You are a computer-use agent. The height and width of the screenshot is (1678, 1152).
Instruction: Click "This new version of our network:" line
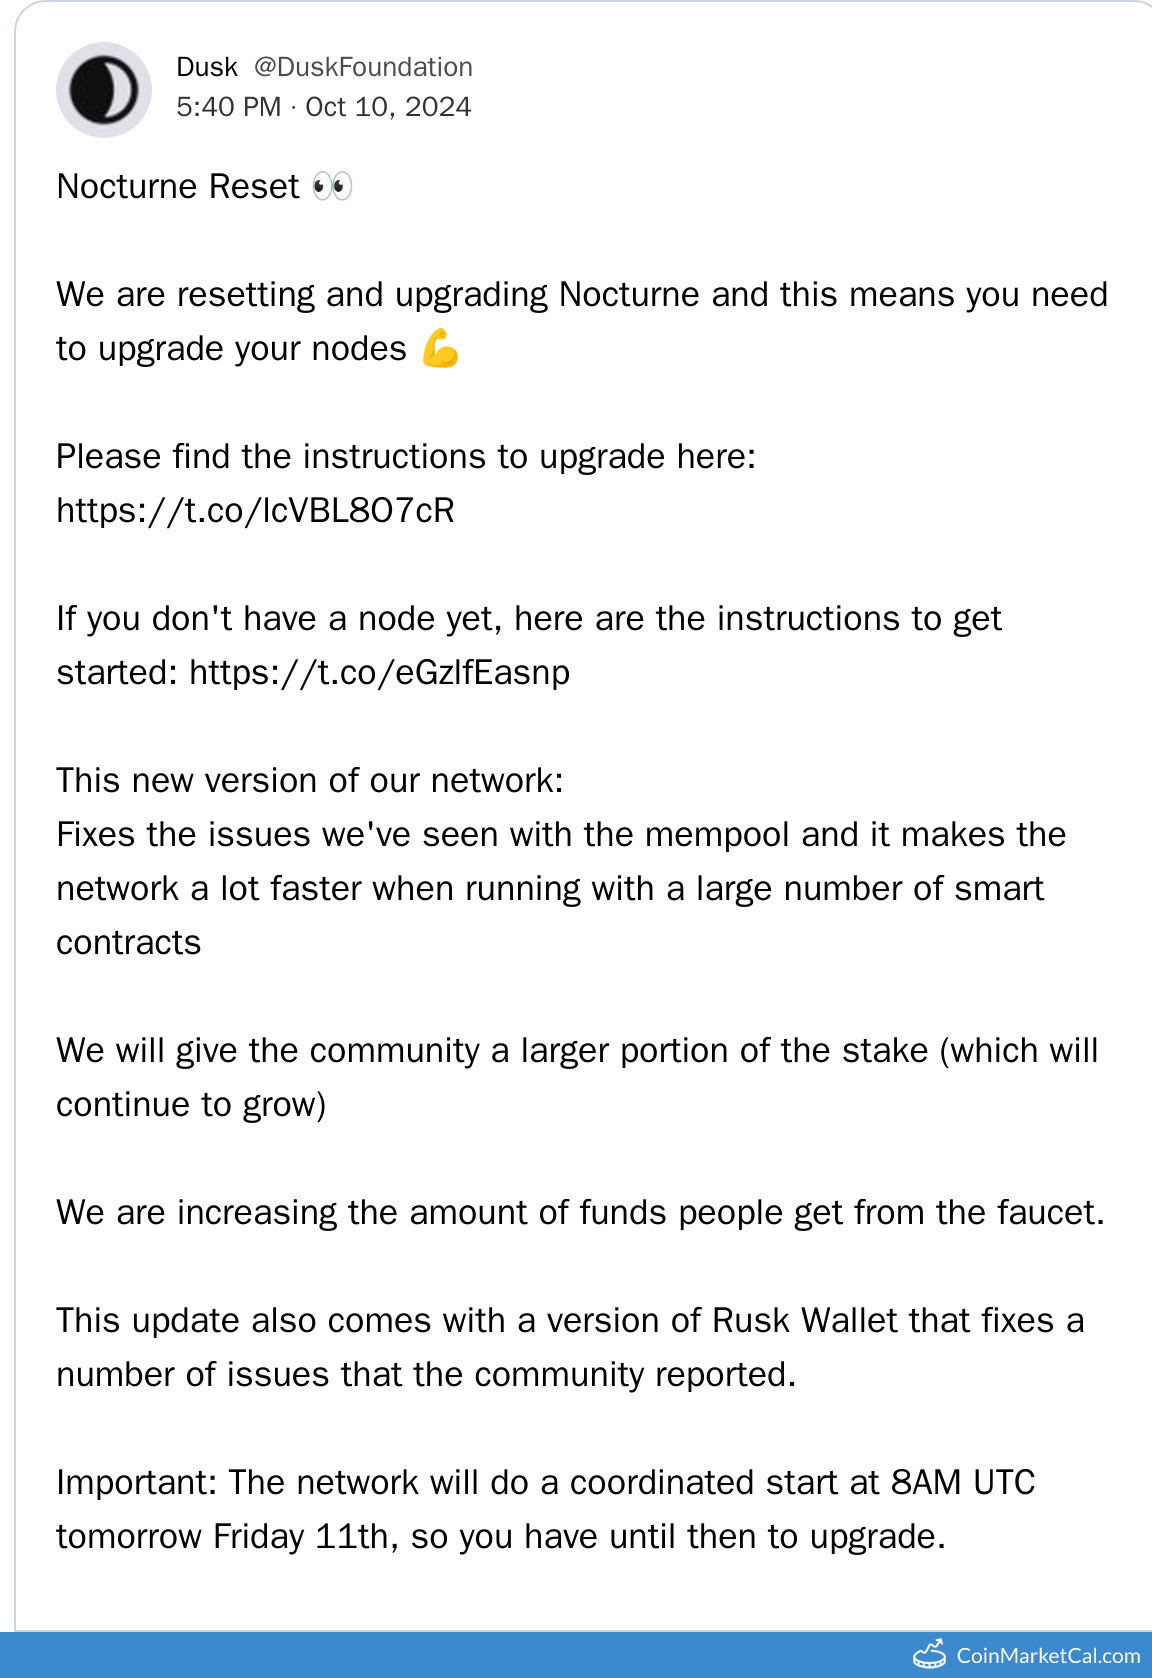(310, 781)
